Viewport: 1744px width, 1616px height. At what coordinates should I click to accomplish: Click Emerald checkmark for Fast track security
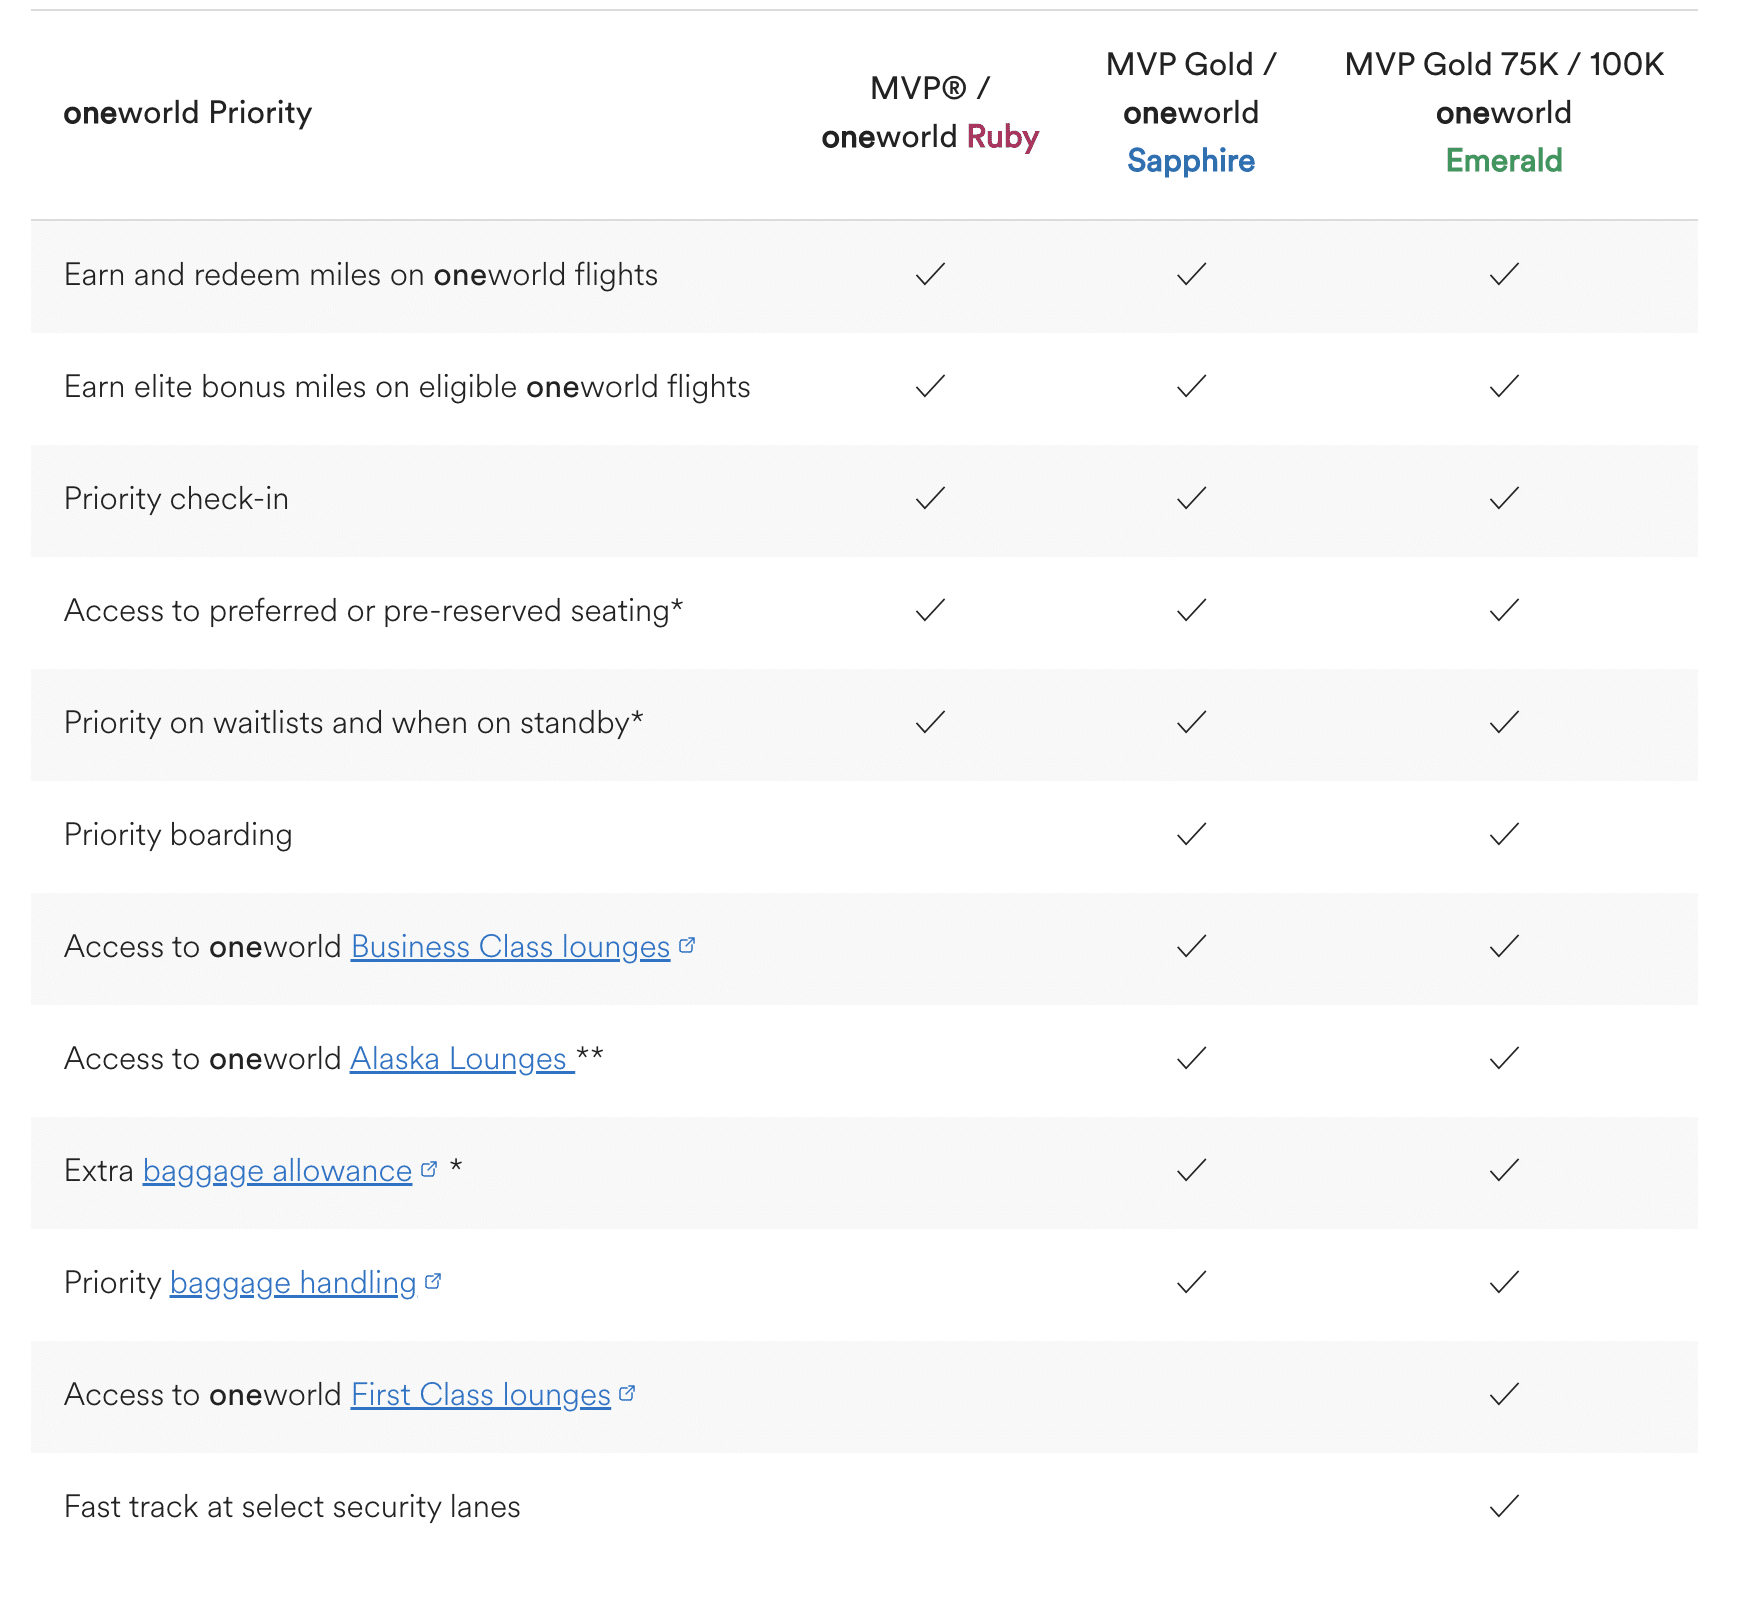click(x=1504, y=1506)
